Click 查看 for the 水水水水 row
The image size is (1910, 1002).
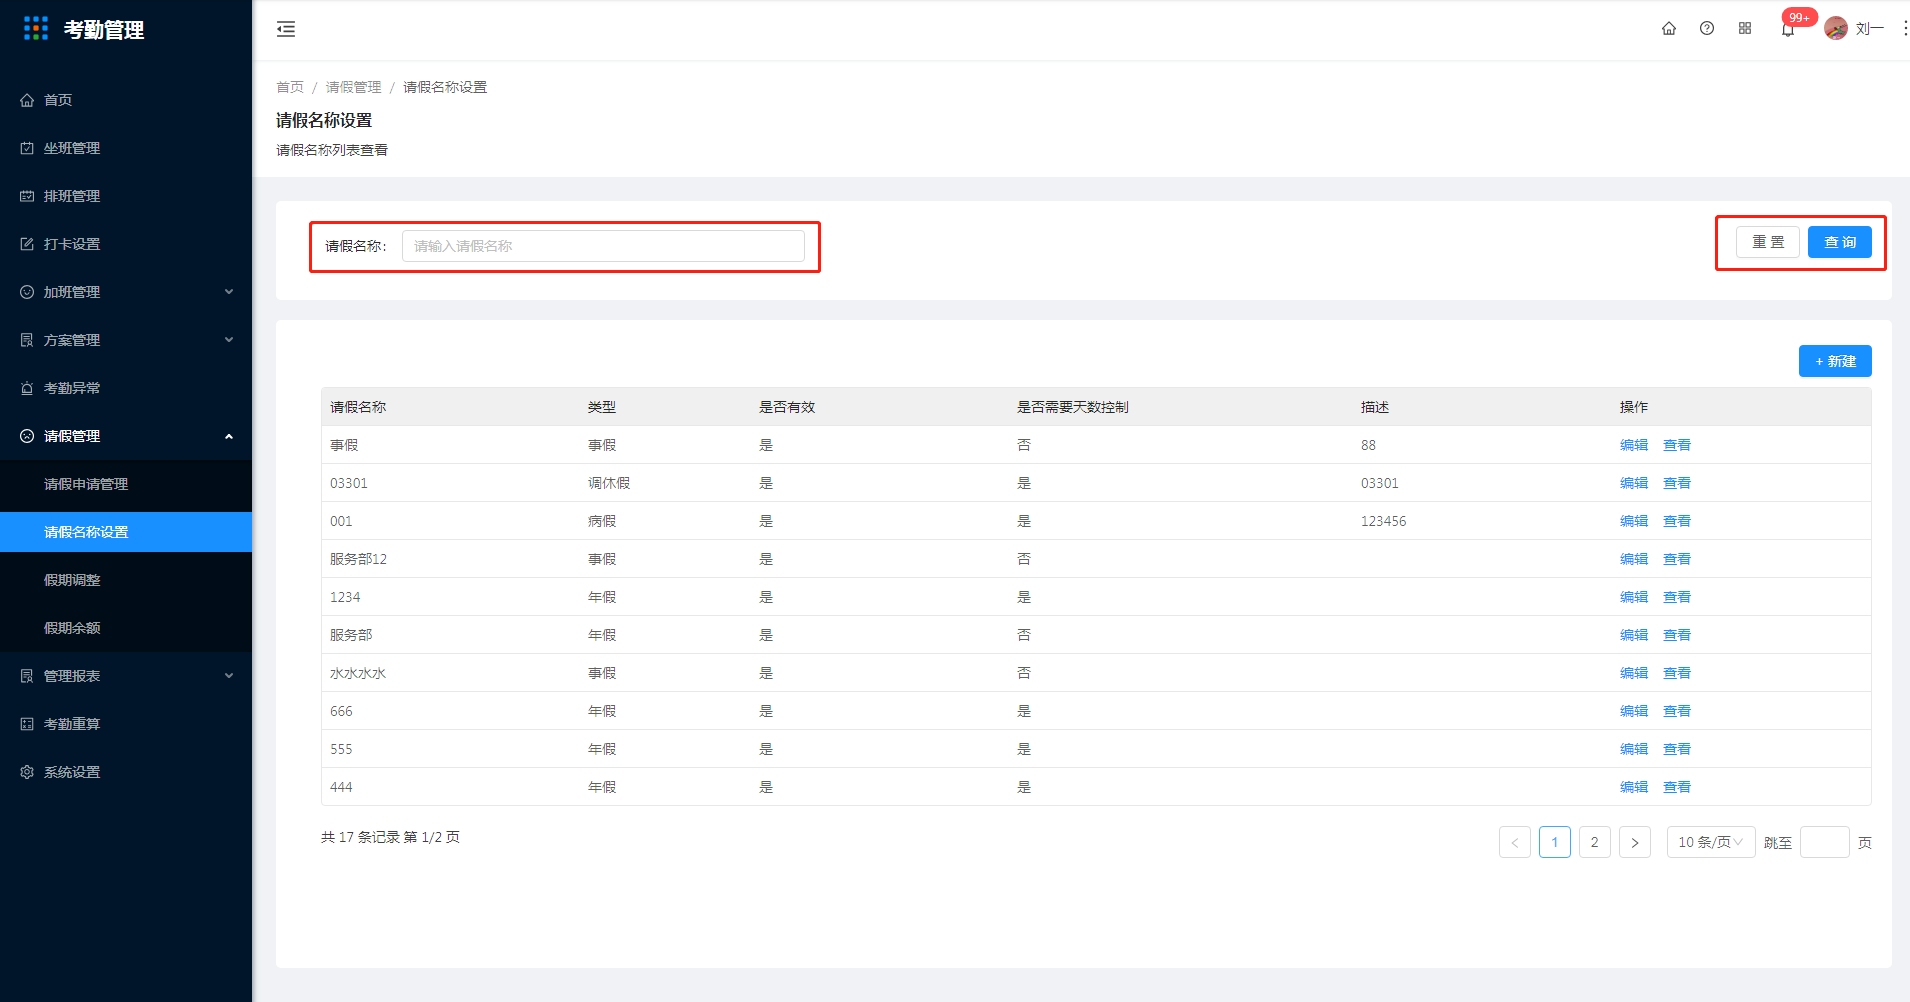click(1677, 673)
